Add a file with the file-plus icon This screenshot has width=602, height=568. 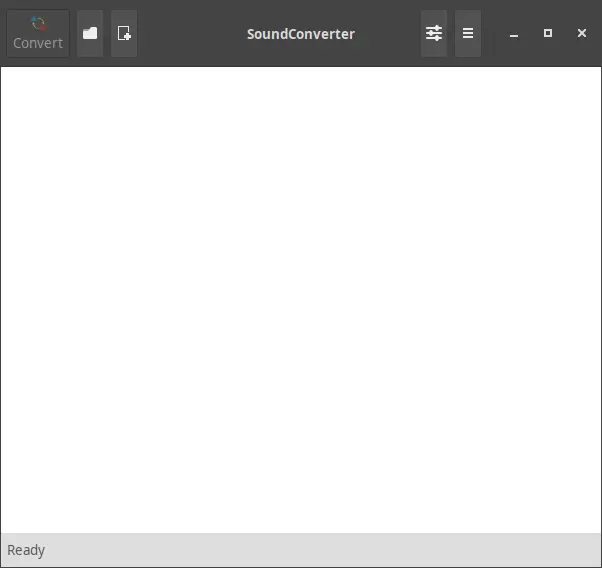coord(124,33)
